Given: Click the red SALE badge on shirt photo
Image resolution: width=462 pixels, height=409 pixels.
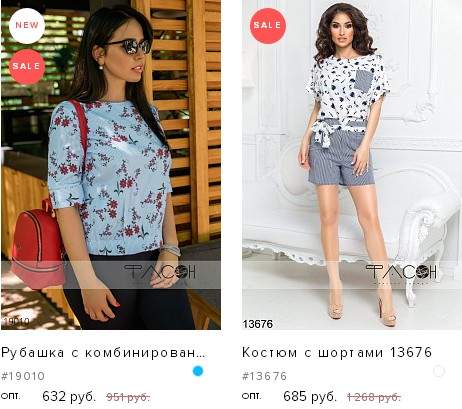Looking at the screenshot, I should 27,66.
